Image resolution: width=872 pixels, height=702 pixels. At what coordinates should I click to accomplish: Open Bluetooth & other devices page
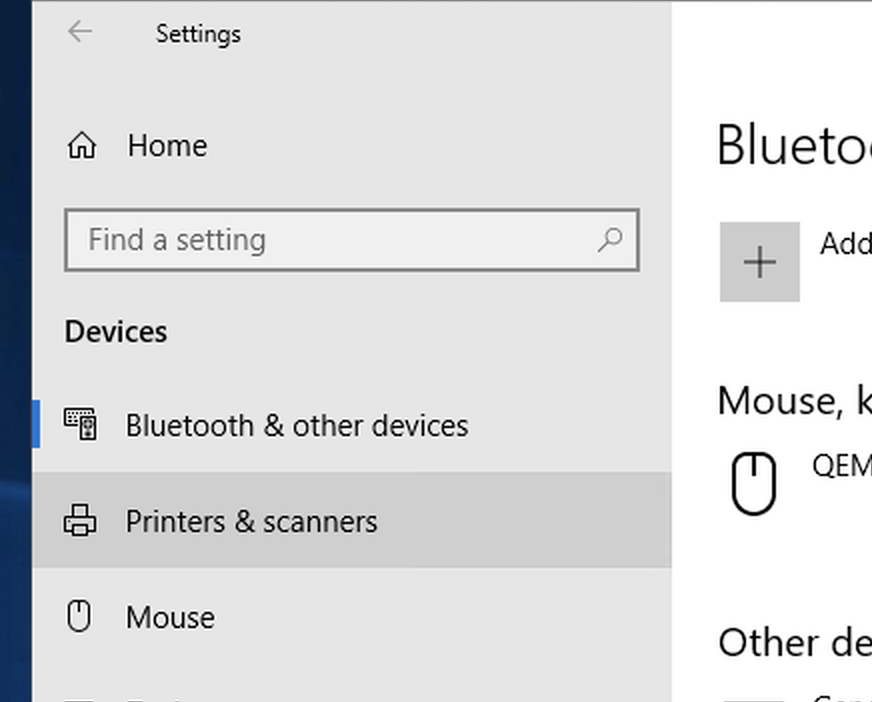(352, 425)
